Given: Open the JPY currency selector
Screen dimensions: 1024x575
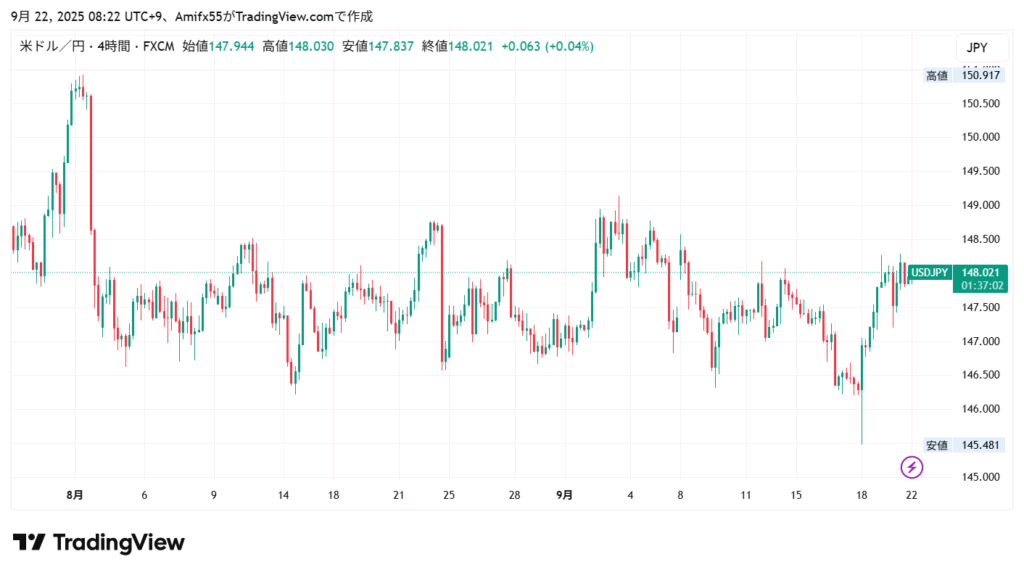Looking at the screenshot, I should pos(975,47).
